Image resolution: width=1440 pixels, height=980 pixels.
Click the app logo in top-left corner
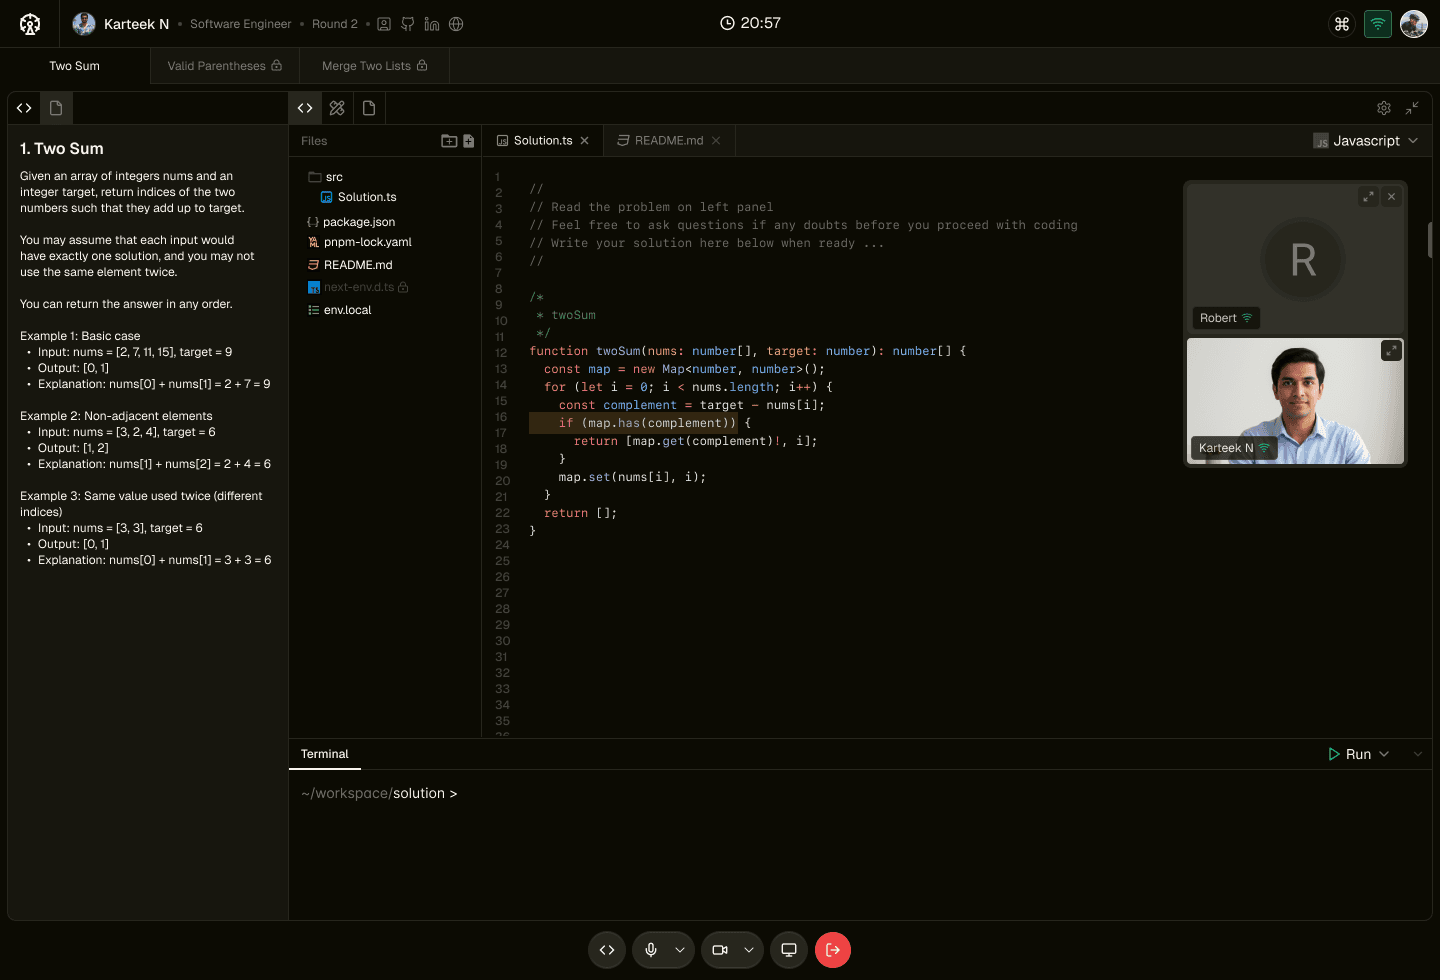coord(30,24)
